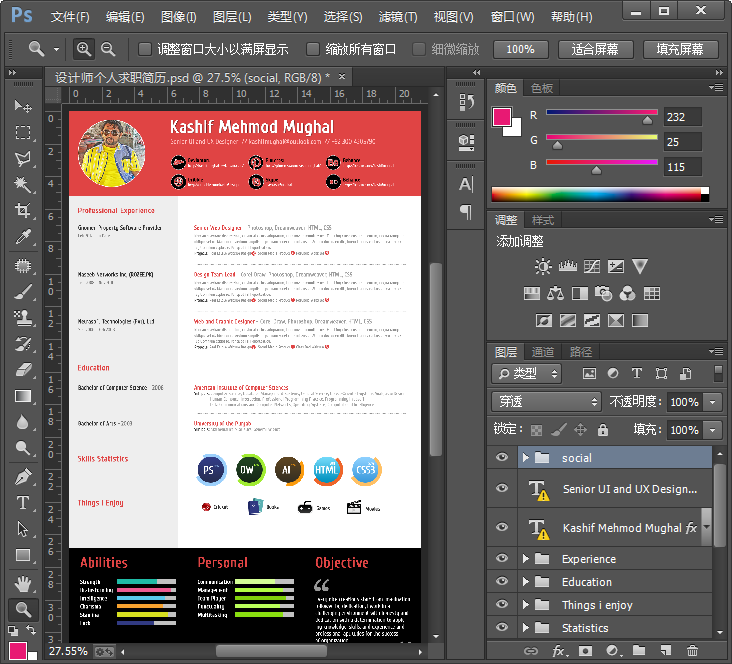Image resolution: width=732 pixels, height=664 pixels.
Task: Expand the Experience layer group
Action: coord(525,559)
